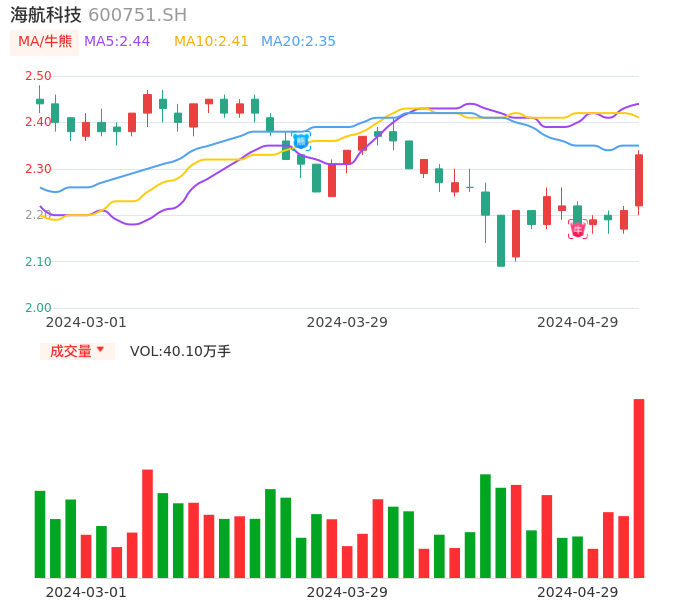Image resolution: width=686 pixels, height=606 pixels.
Task: Click 2024-03-29 date under price chart
Action: tap(347, 322)
